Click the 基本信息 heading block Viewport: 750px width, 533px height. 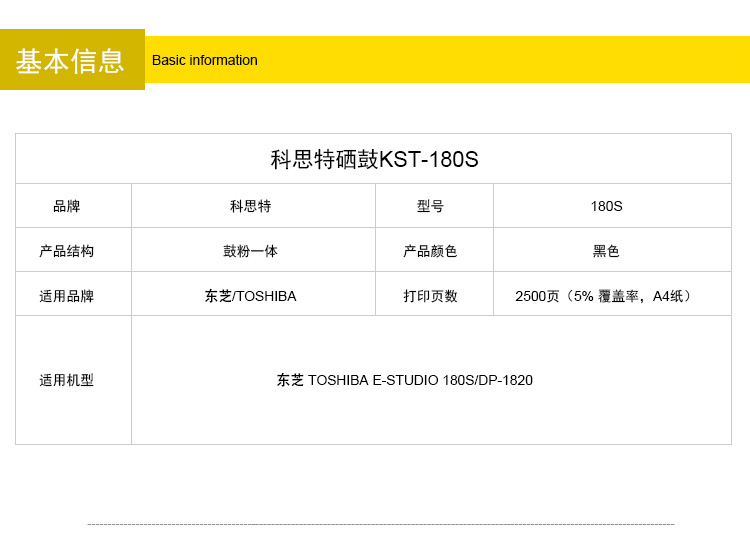[x=71, y=60]
